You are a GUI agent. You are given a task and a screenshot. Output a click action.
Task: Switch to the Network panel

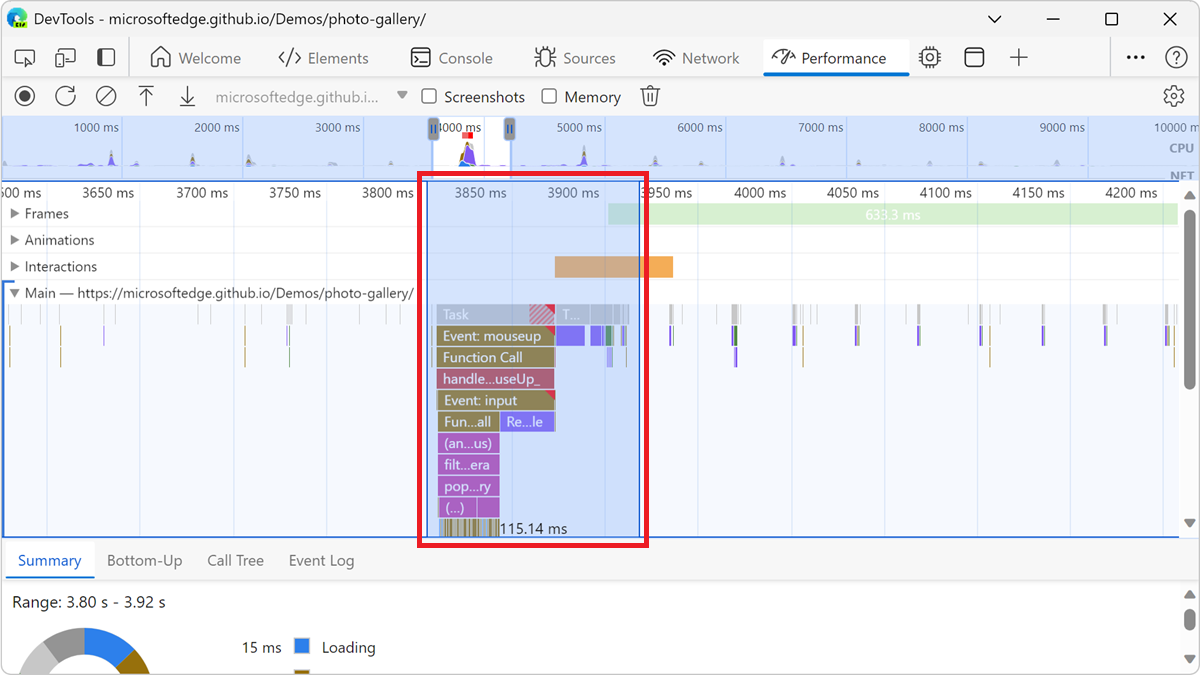coord(697,58)
